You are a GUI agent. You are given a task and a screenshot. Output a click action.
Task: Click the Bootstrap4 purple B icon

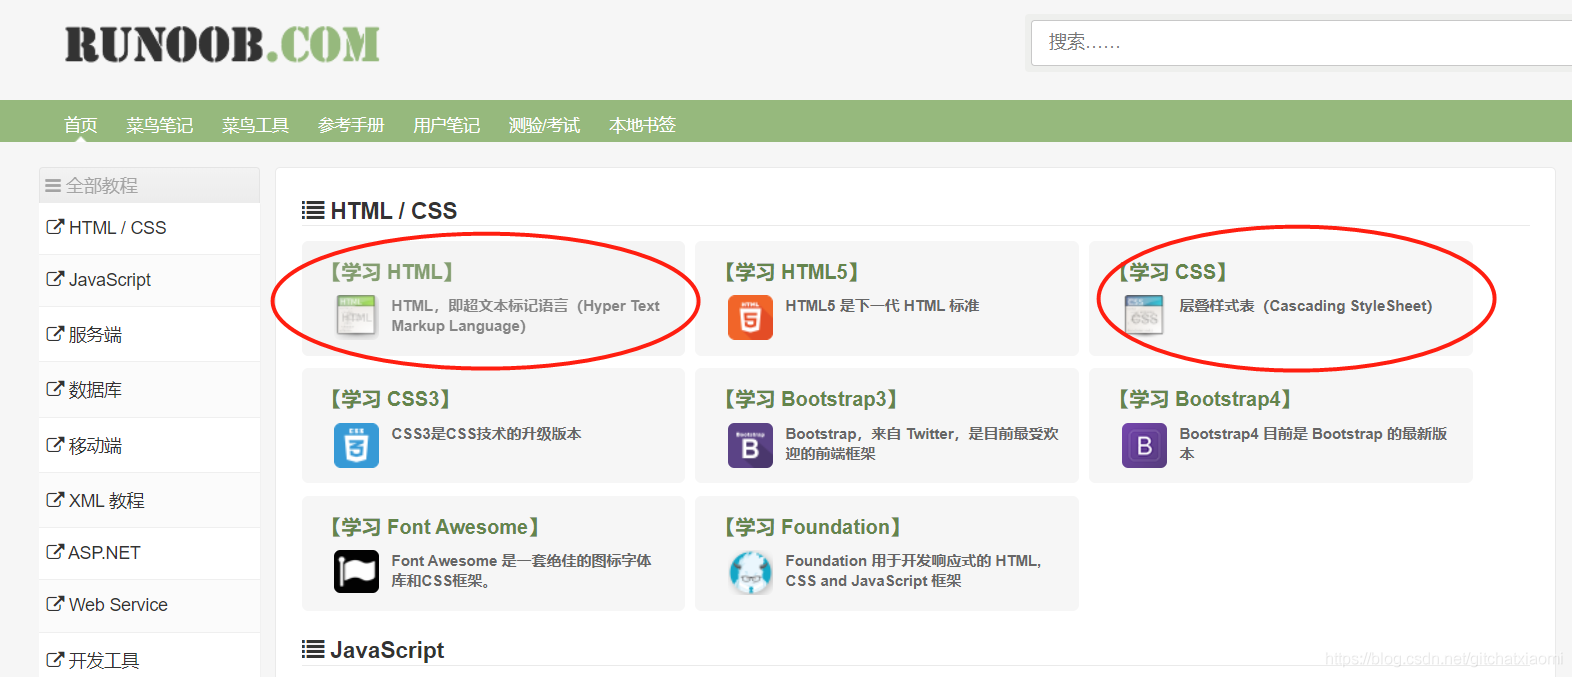point(1144,445)
